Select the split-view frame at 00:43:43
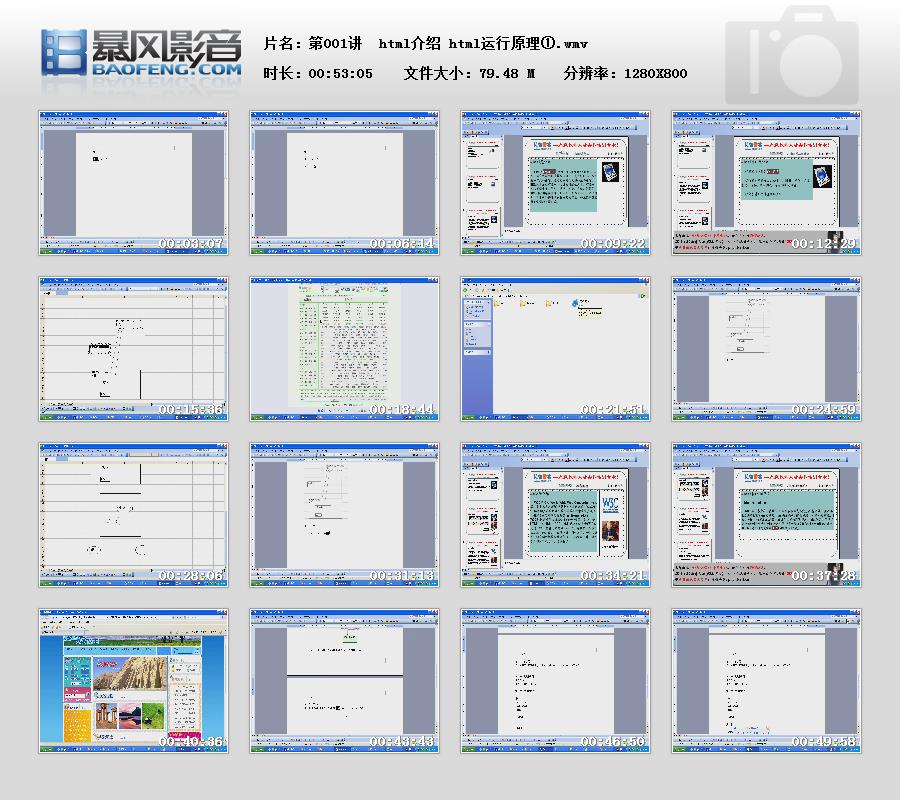Viewport: 900px width, 800px height. [x=345, y=681]
